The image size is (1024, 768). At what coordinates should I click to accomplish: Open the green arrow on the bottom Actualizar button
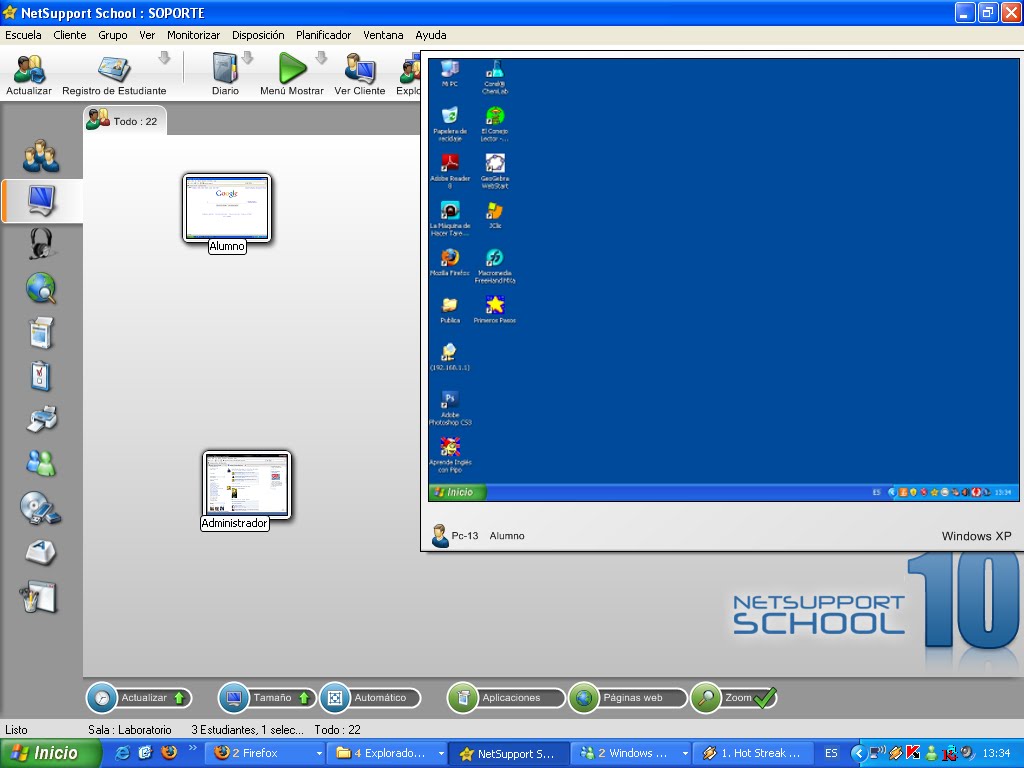[180, 698]
